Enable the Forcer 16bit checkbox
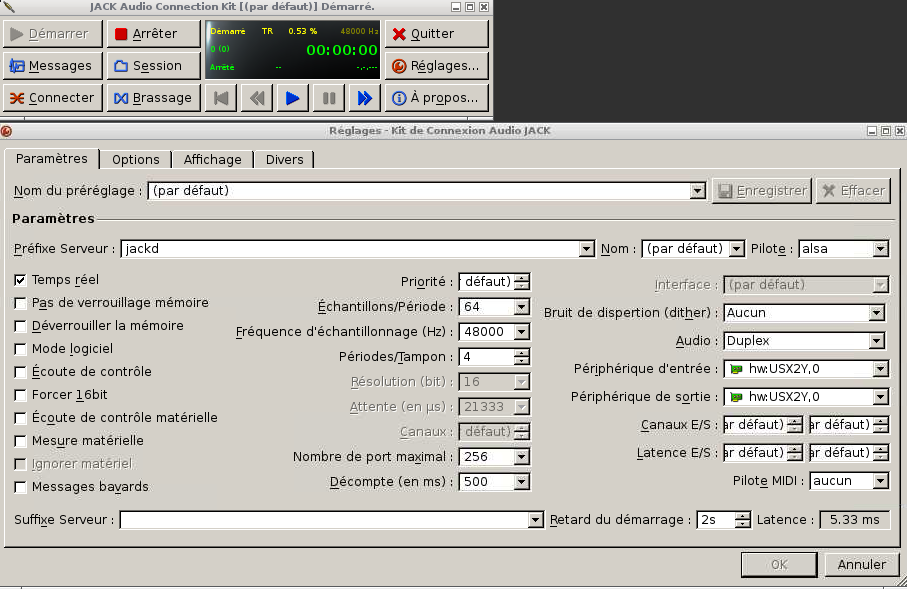The width and height of the screenshot is (907, 589). (20, 395)
